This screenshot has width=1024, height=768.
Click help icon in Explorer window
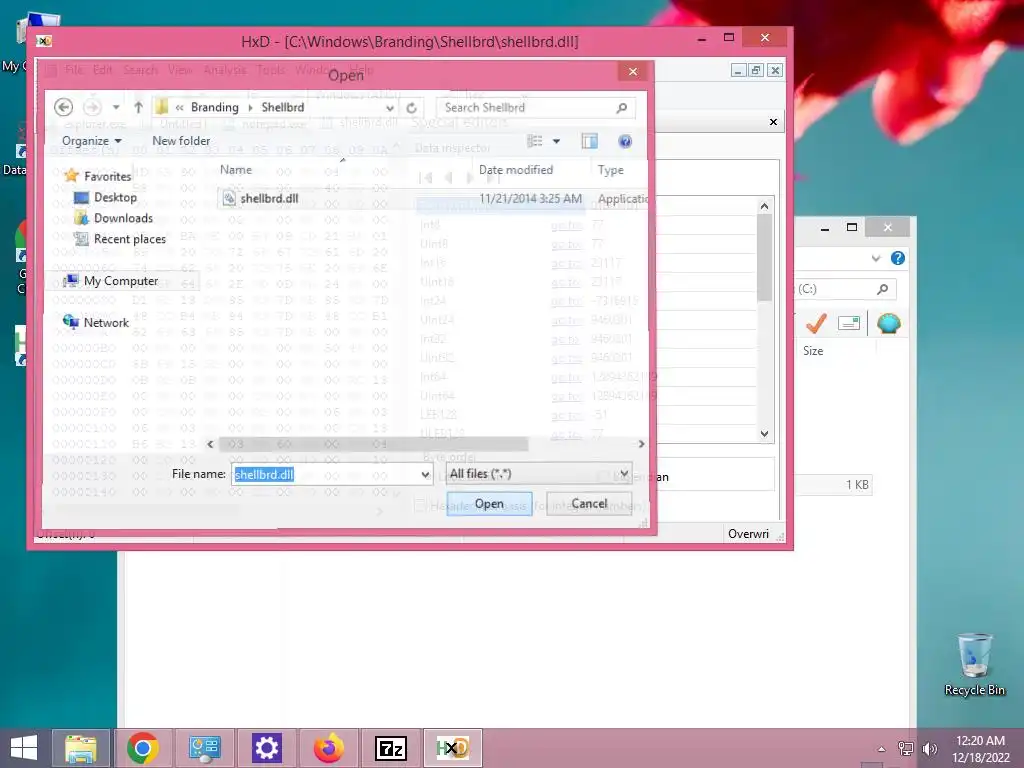coord(898,259)
